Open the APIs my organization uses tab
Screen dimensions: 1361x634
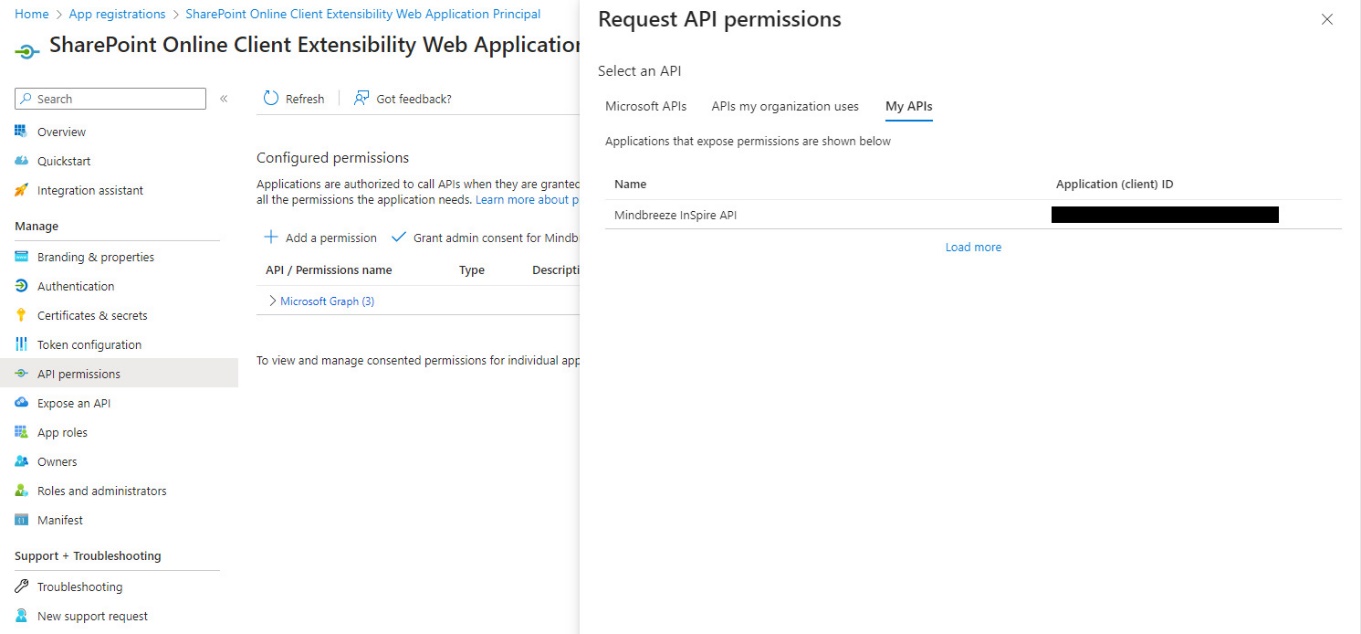pos(785,106)
